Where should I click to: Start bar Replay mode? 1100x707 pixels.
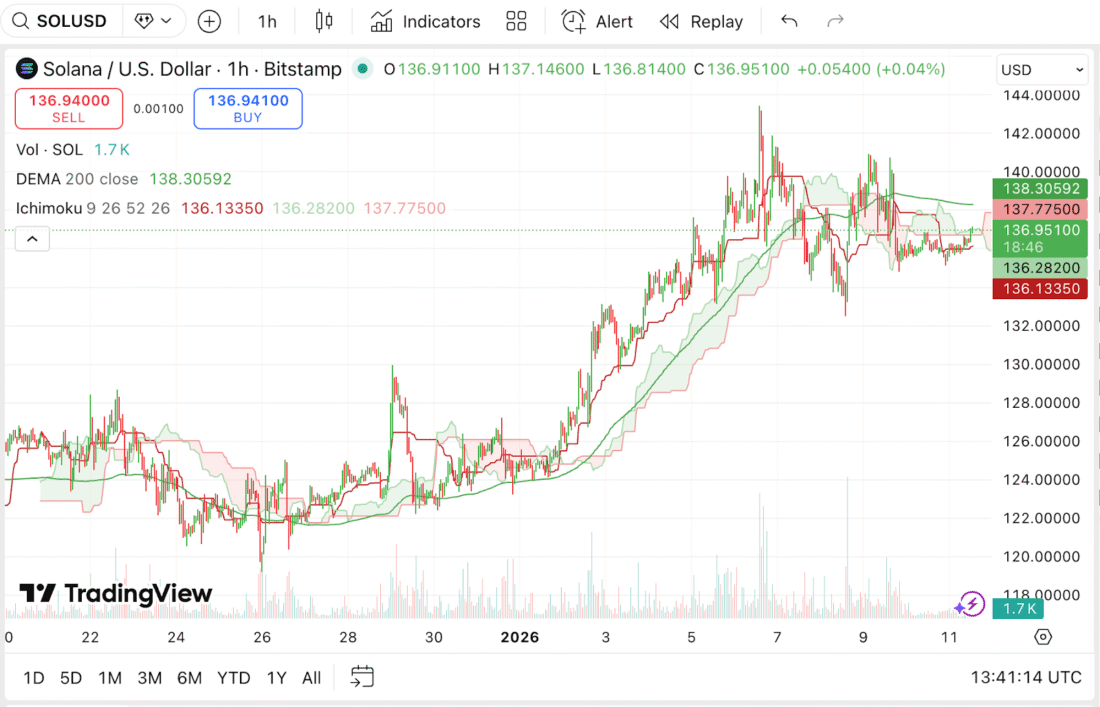click(x=701, y=22)
